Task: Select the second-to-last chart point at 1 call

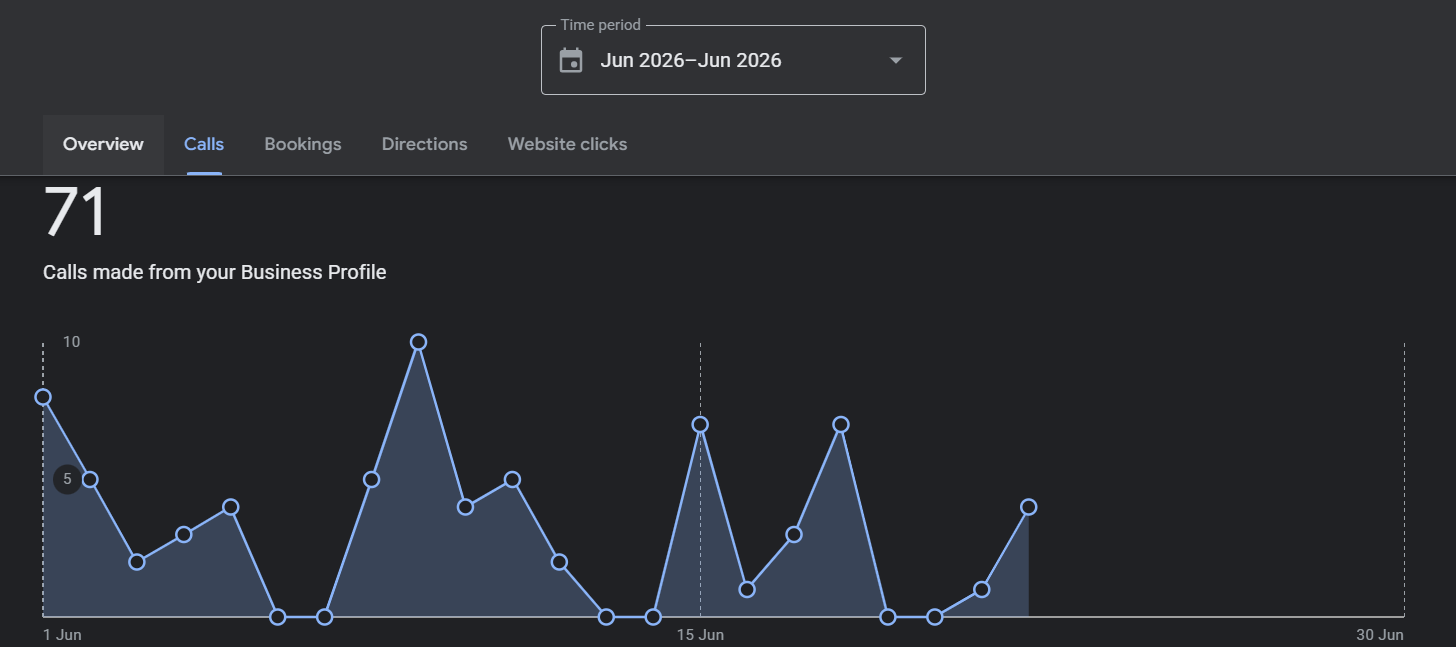Action: coord(981,589)
